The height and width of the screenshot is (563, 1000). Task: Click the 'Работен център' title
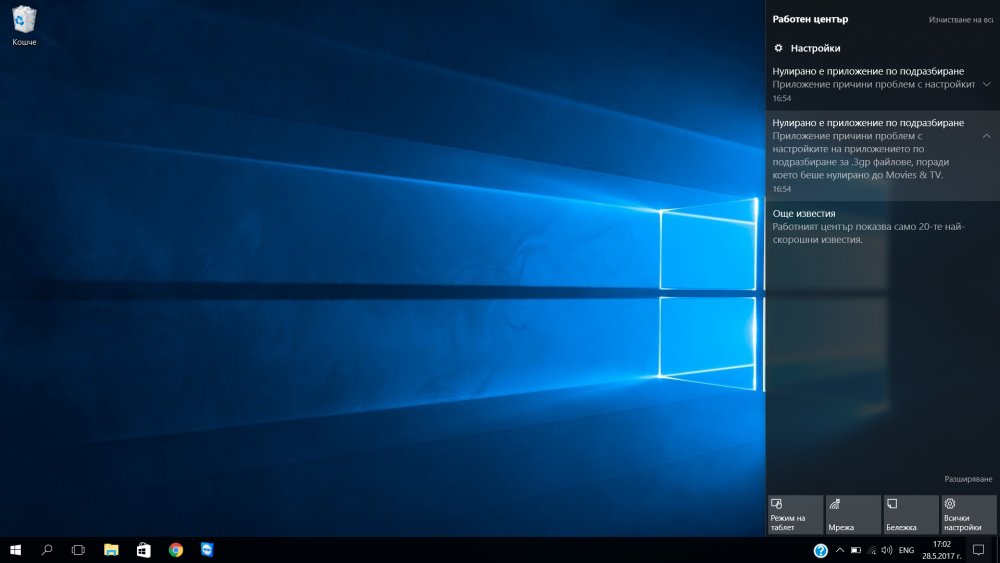coord(810,19)
